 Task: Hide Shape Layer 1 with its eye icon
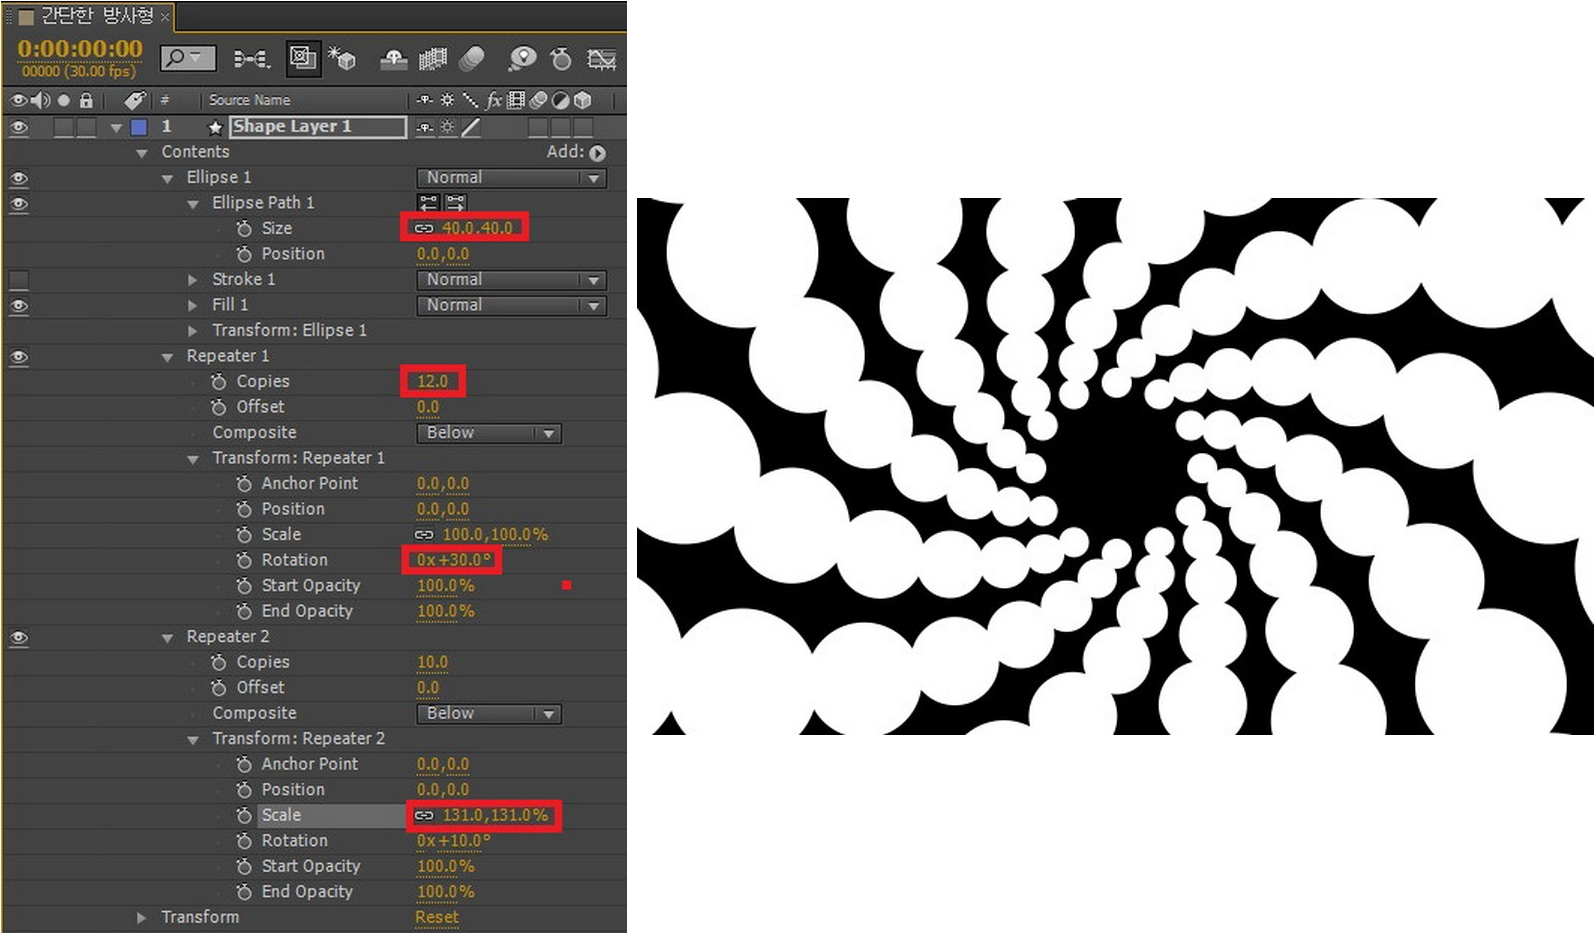pos(19,127)
